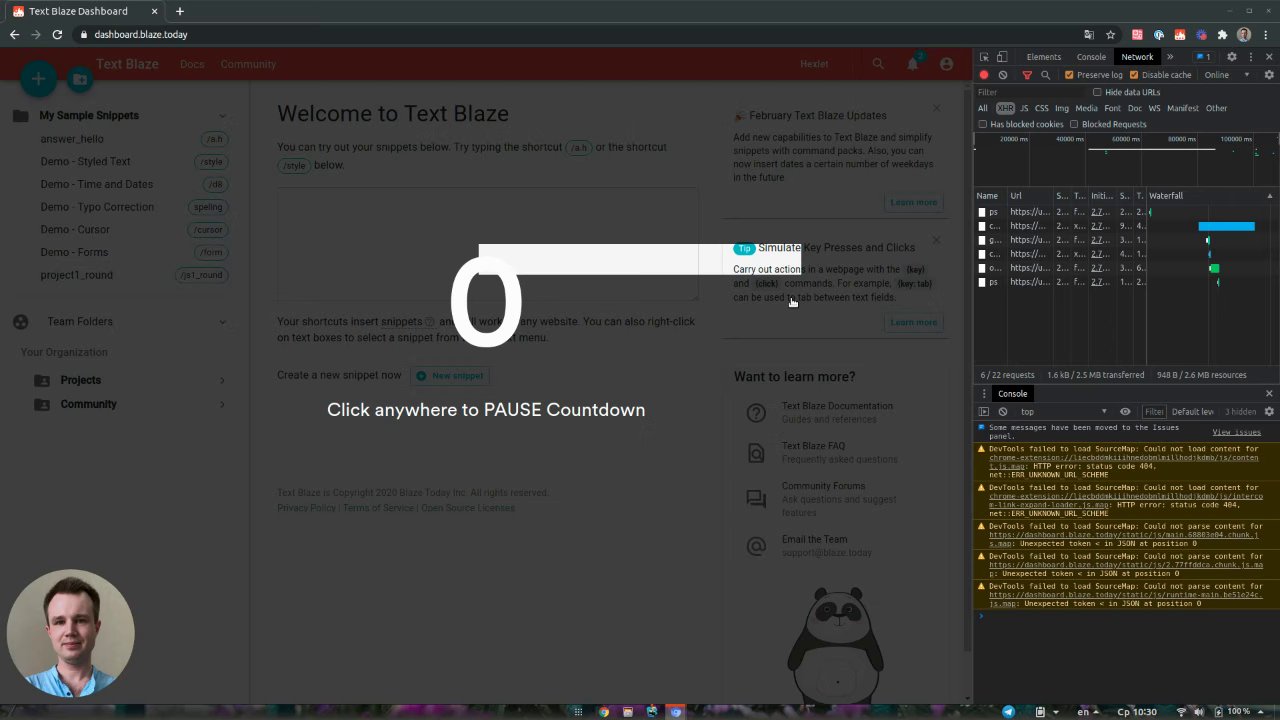Click the red record network log button
The height and width of the screenshot is (720, 1280).
pyautogui.click(x=984, y=75)
